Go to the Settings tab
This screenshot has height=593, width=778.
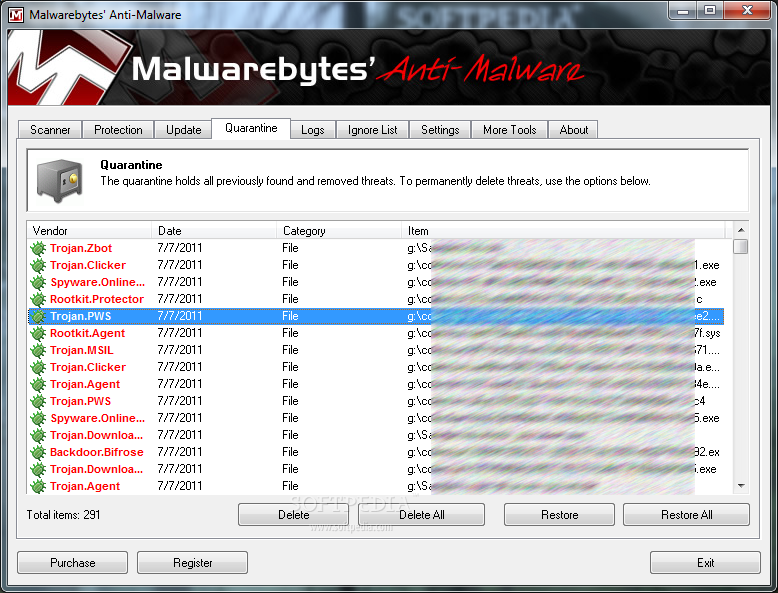[440, 130]
